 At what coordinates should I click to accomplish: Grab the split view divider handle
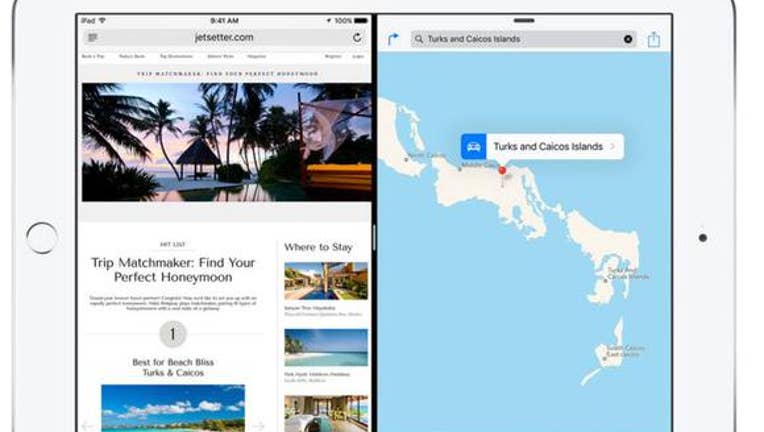[374, 238]
